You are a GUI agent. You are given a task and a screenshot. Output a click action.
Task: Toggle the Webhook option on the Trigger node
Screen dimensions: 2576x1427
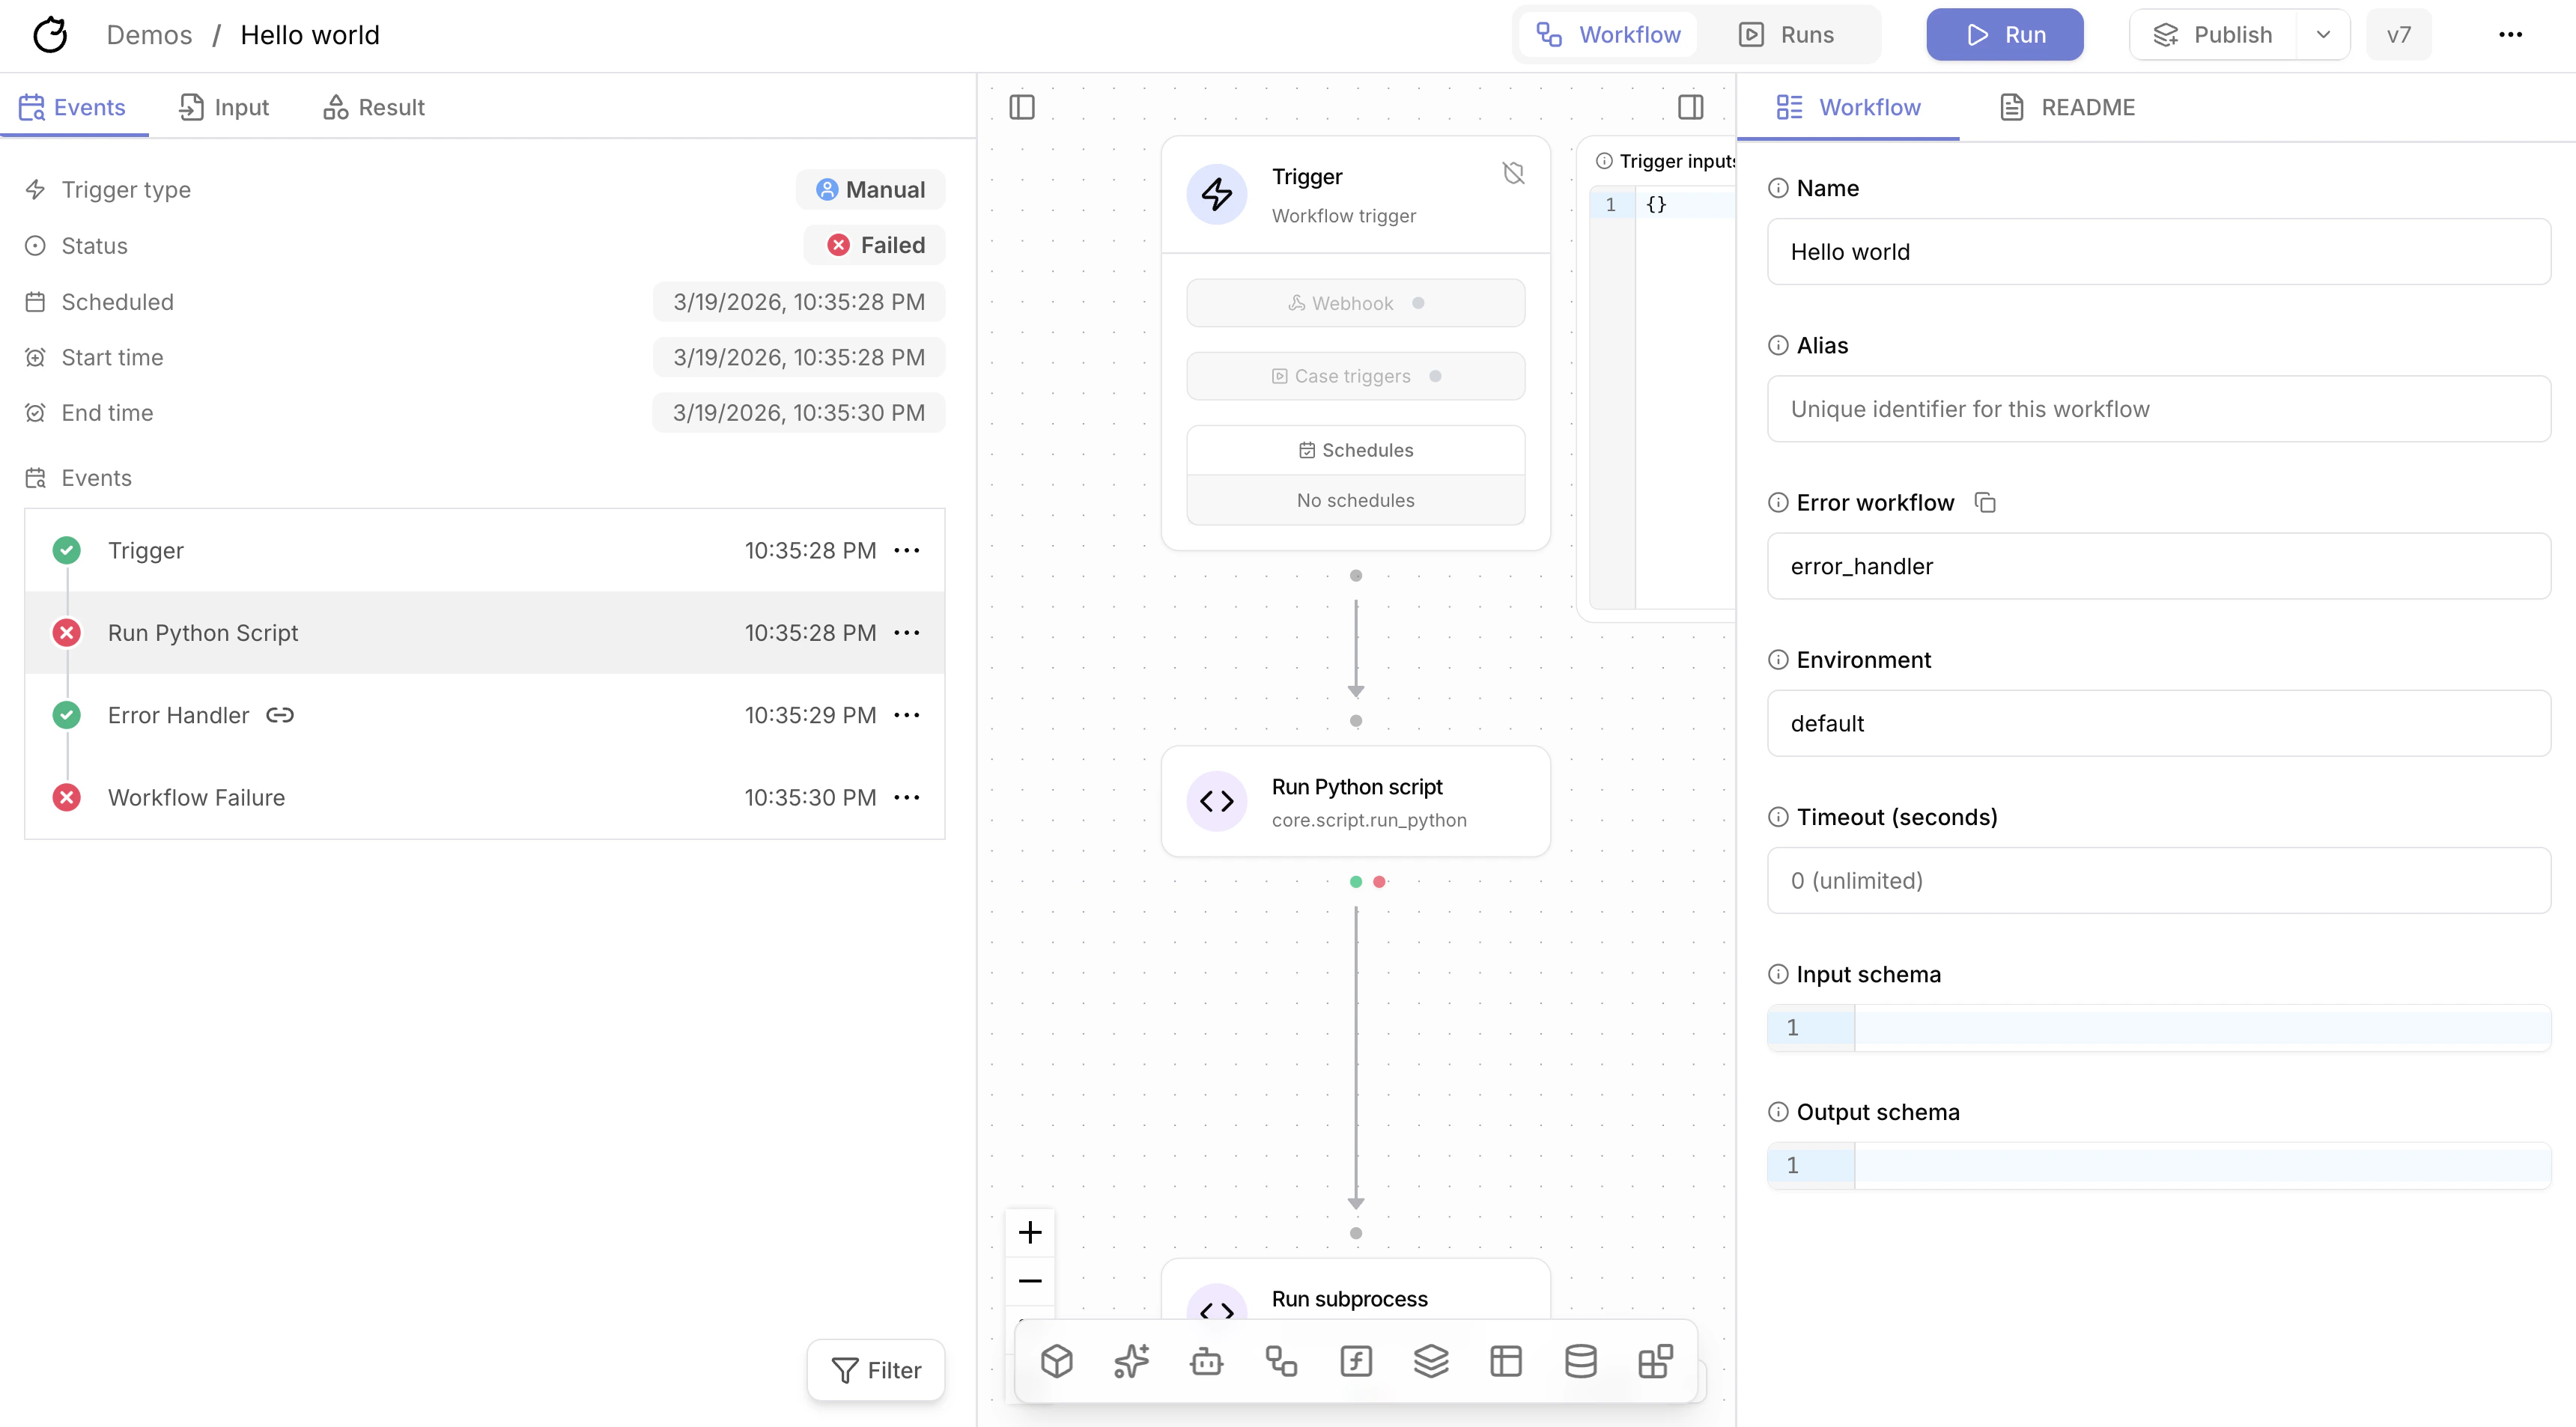1355,302
